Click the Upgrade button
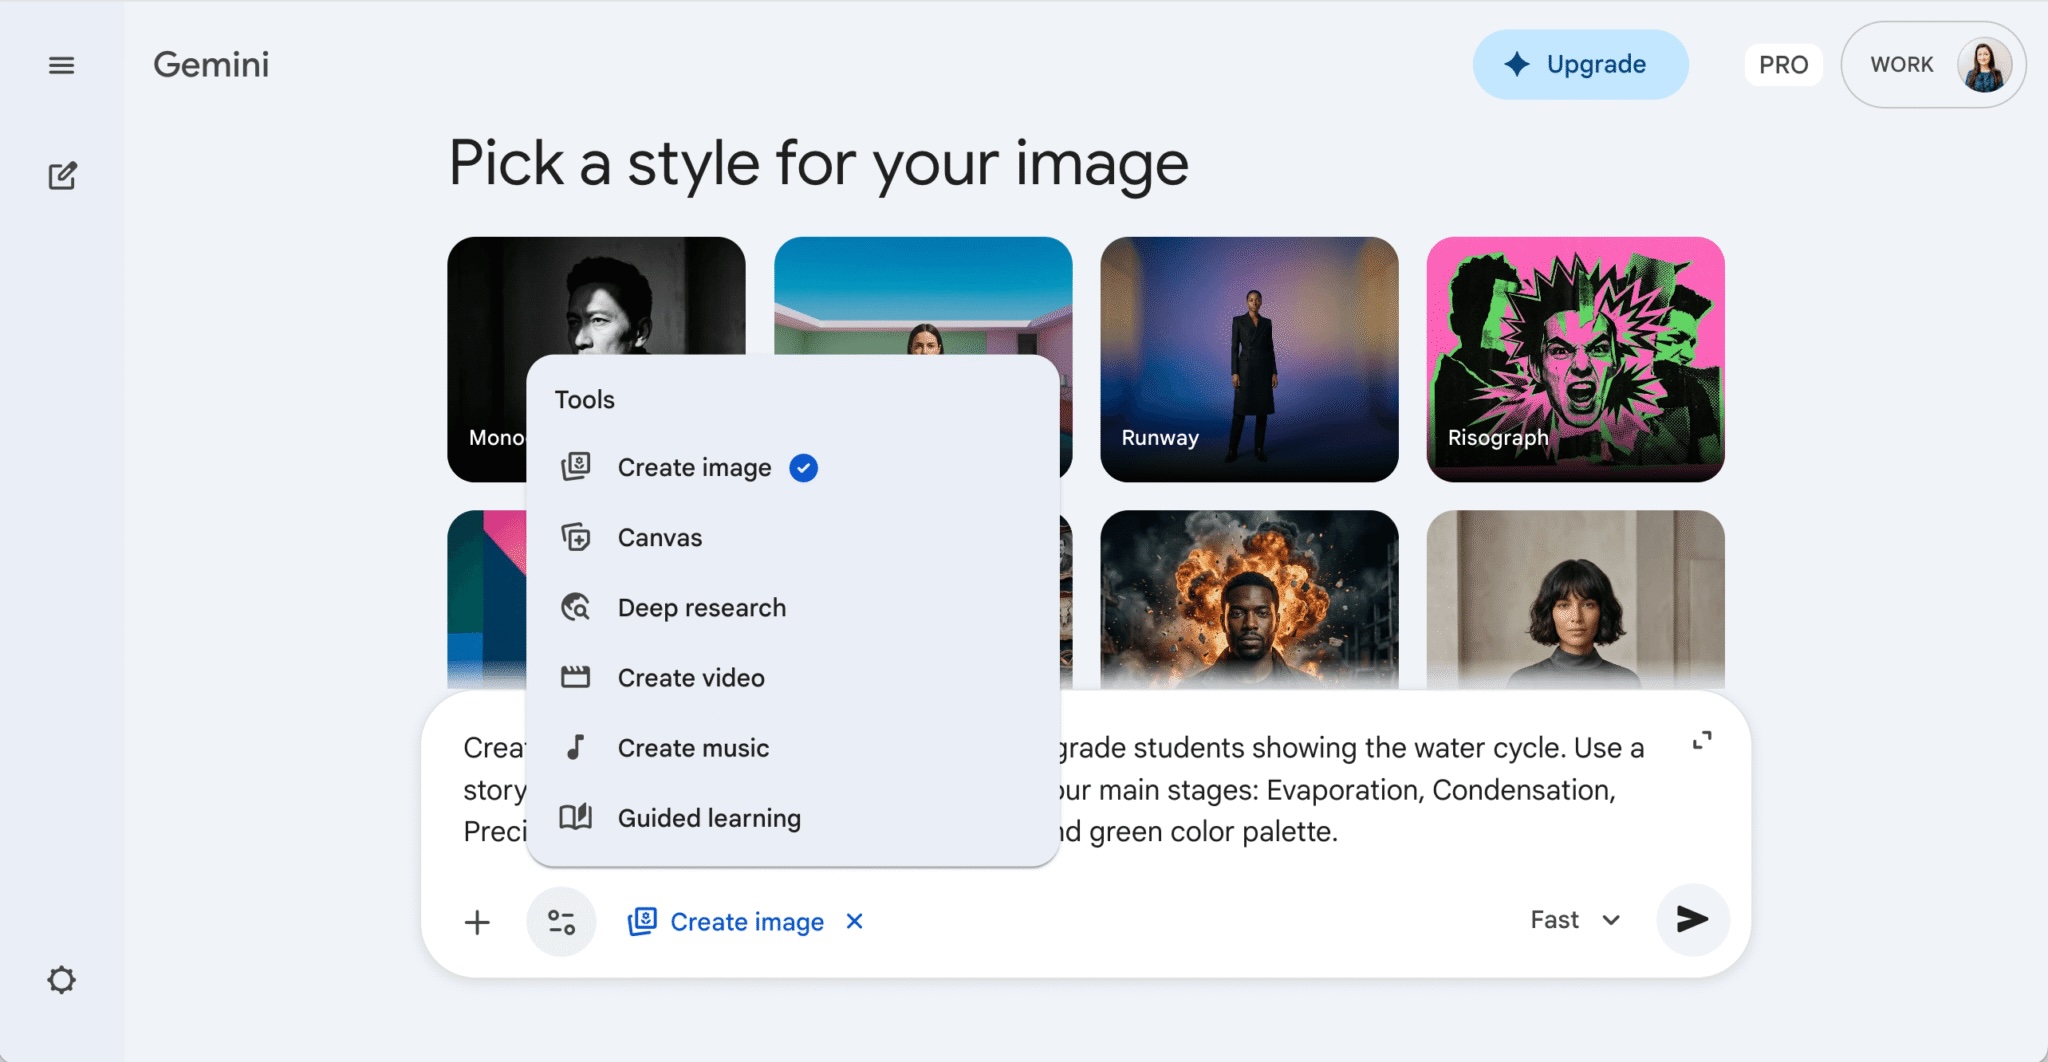The width and height of the screenshot is (2048, 1062). [x=1580, y=65]
